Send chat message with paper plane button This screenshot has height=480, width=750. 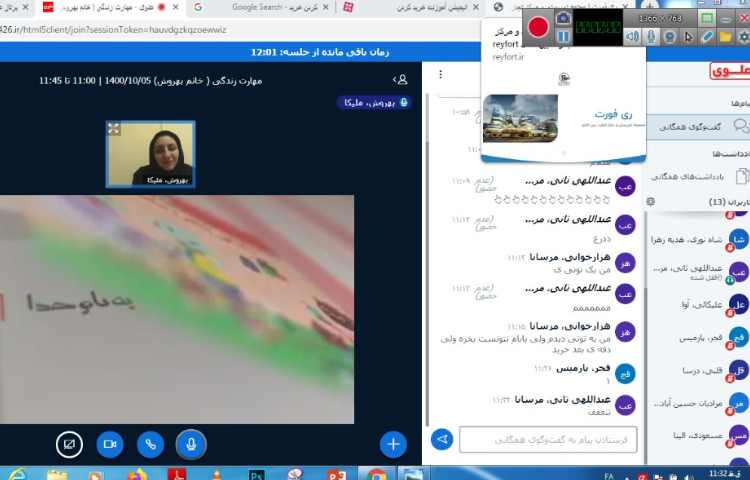(x=442, y=439)
